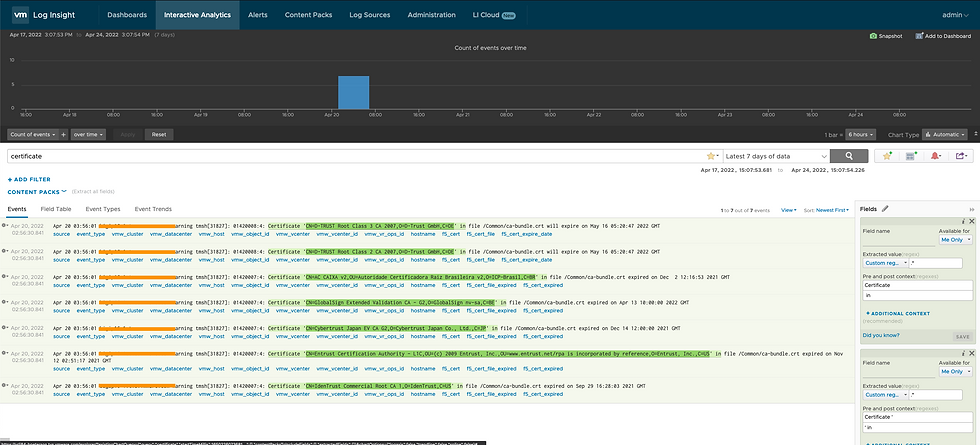Click first card post-context in input
This screenshot has height=445, width=980.
click(x=918, y=294)
